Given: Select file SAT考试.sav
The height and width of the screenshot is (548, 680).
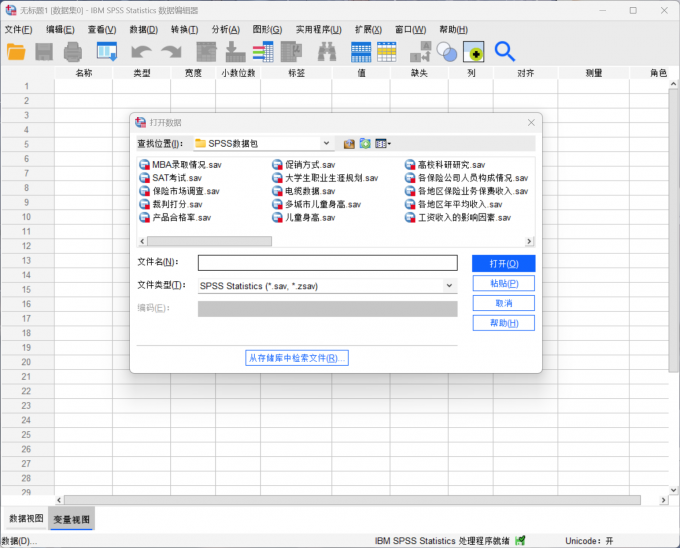Looking at the screenshot, I should (170, 178).
